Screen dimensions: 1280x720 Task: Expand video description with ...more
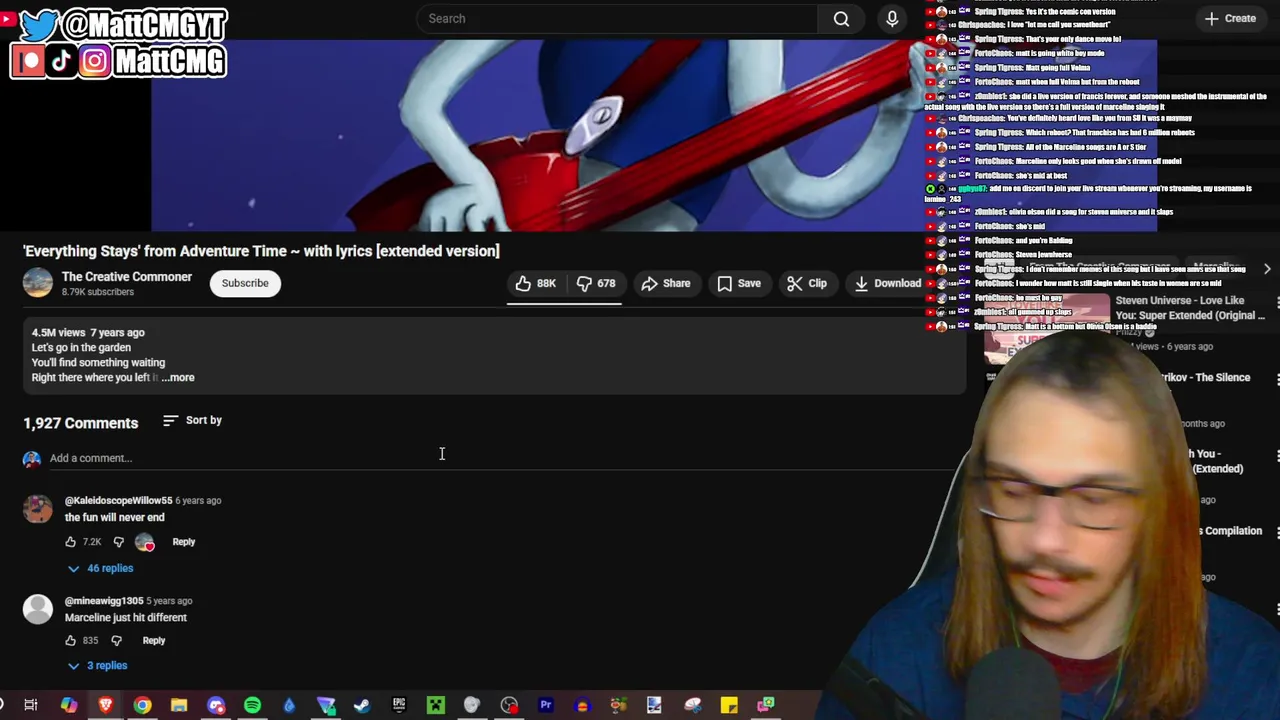pyautogui.click(x=178, y=377)
